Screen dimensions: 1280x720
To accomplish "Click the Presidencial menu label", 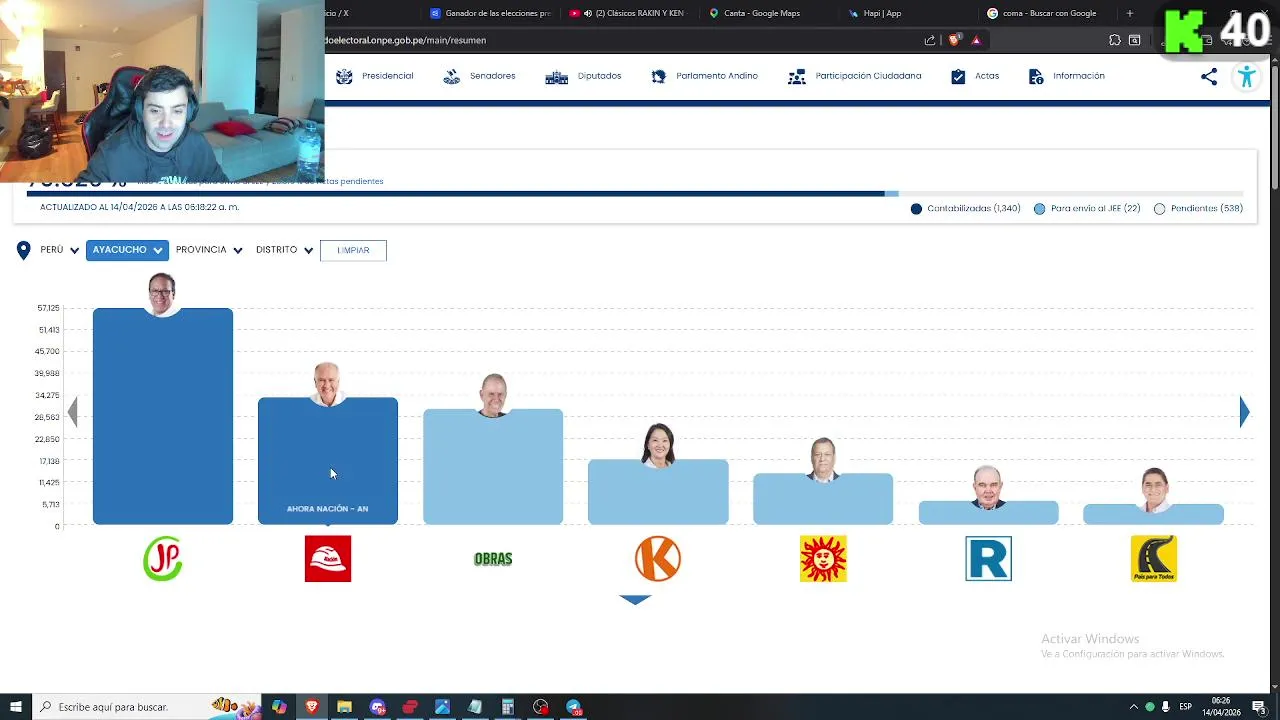I will [x=387, y=76].
